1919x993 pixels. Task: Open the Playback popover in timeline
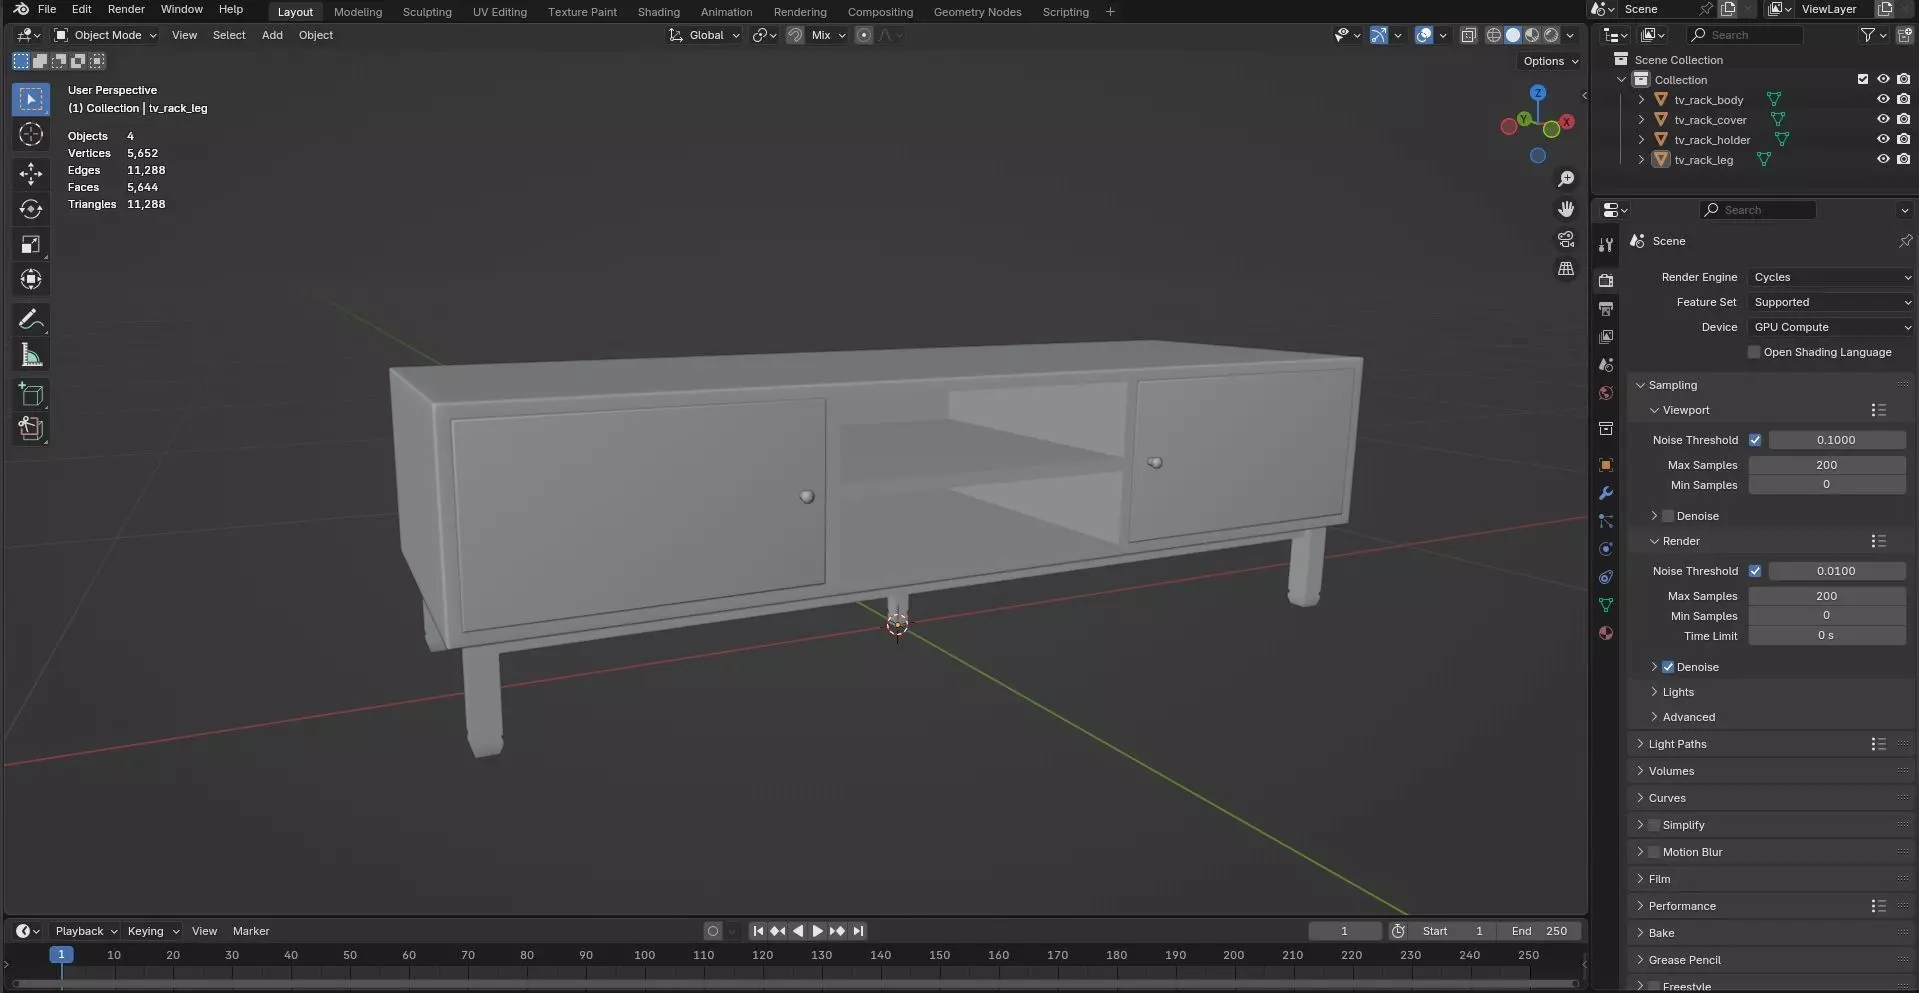pos(85,931)
